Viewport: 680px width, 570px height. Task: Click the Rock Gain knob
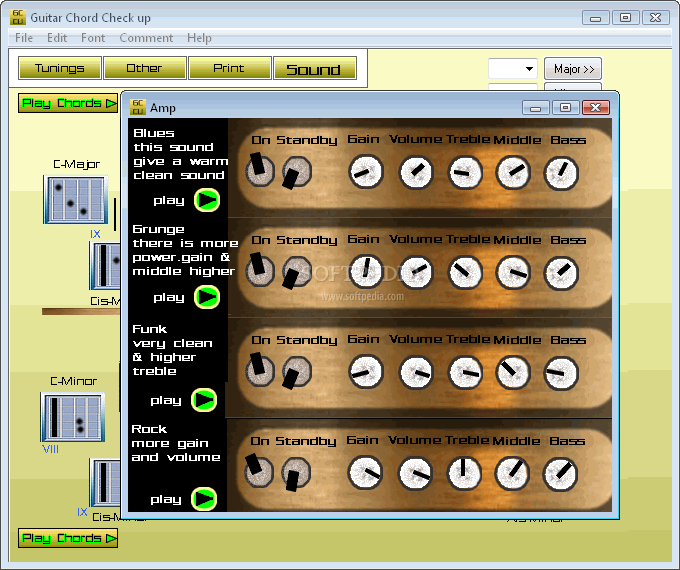click(365, 473)
